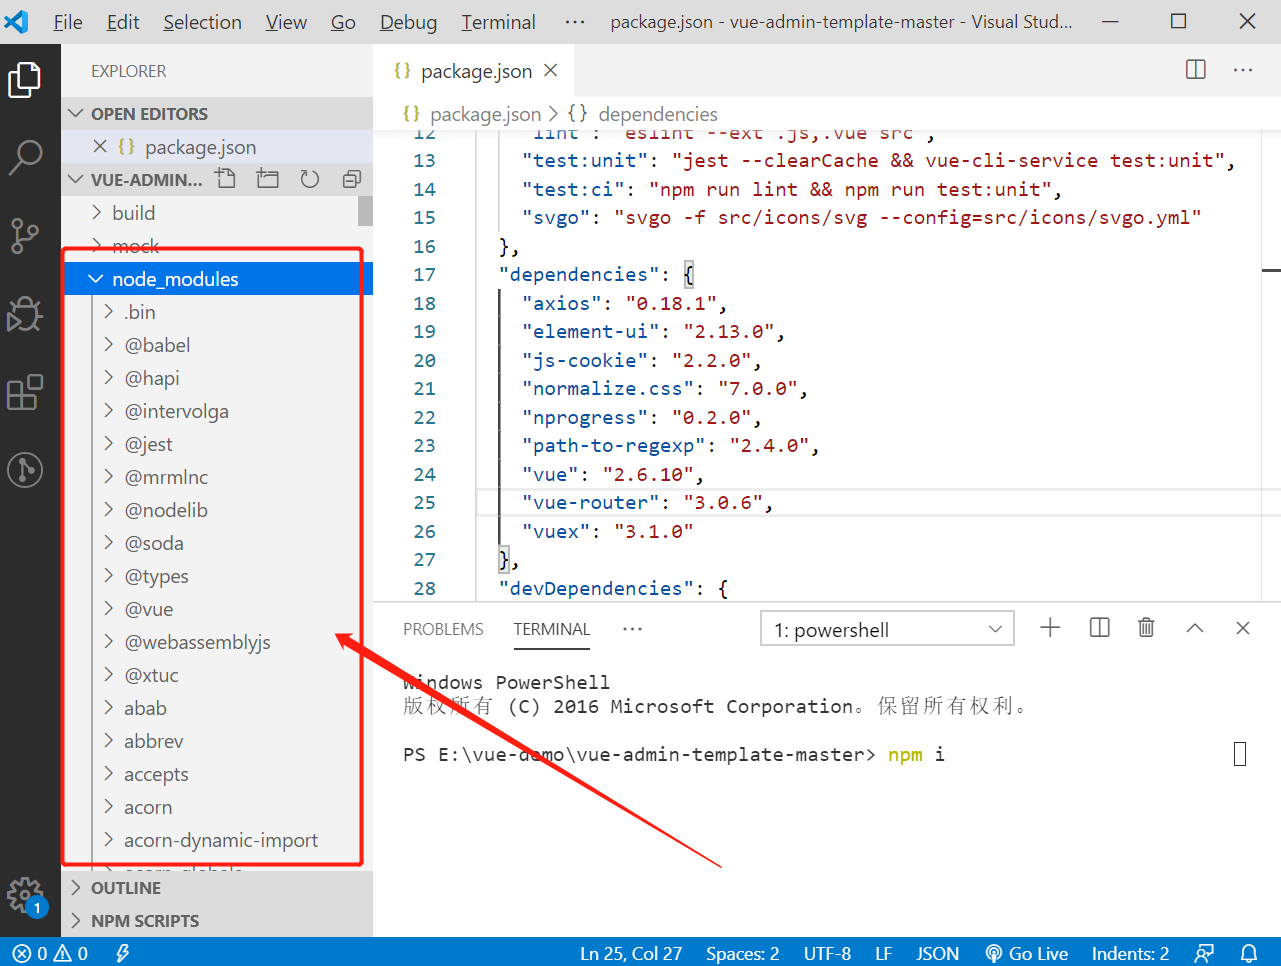Click New Folder icon in explorer header
The height and width of the screenshot is (966, 1281).
coord(268,179)
